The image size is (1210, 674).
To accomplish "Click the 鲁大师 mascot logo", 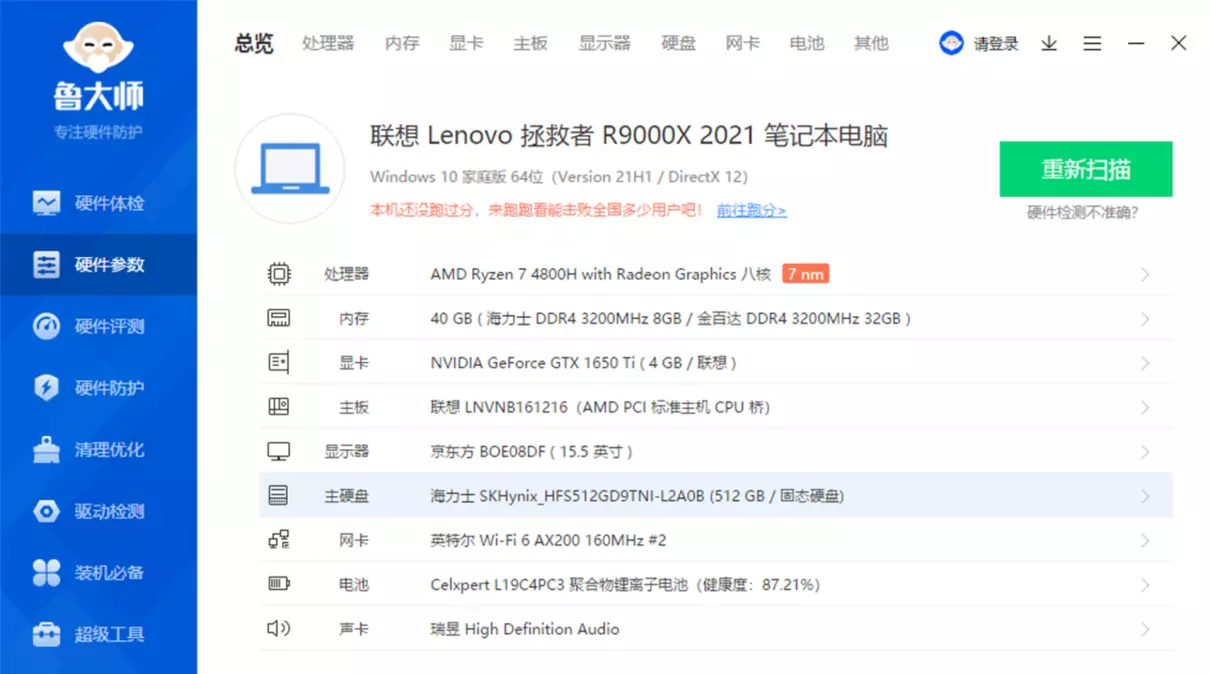I will tap(98, 48).
